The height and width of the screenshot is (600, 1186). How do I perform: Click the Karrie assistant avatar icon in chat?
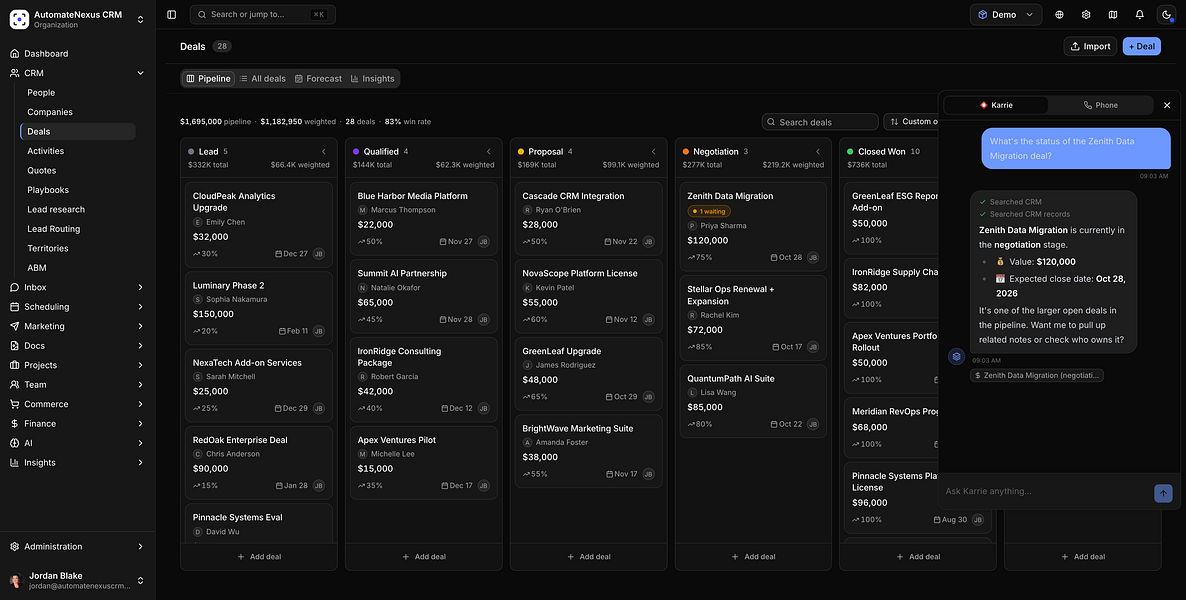956,356
